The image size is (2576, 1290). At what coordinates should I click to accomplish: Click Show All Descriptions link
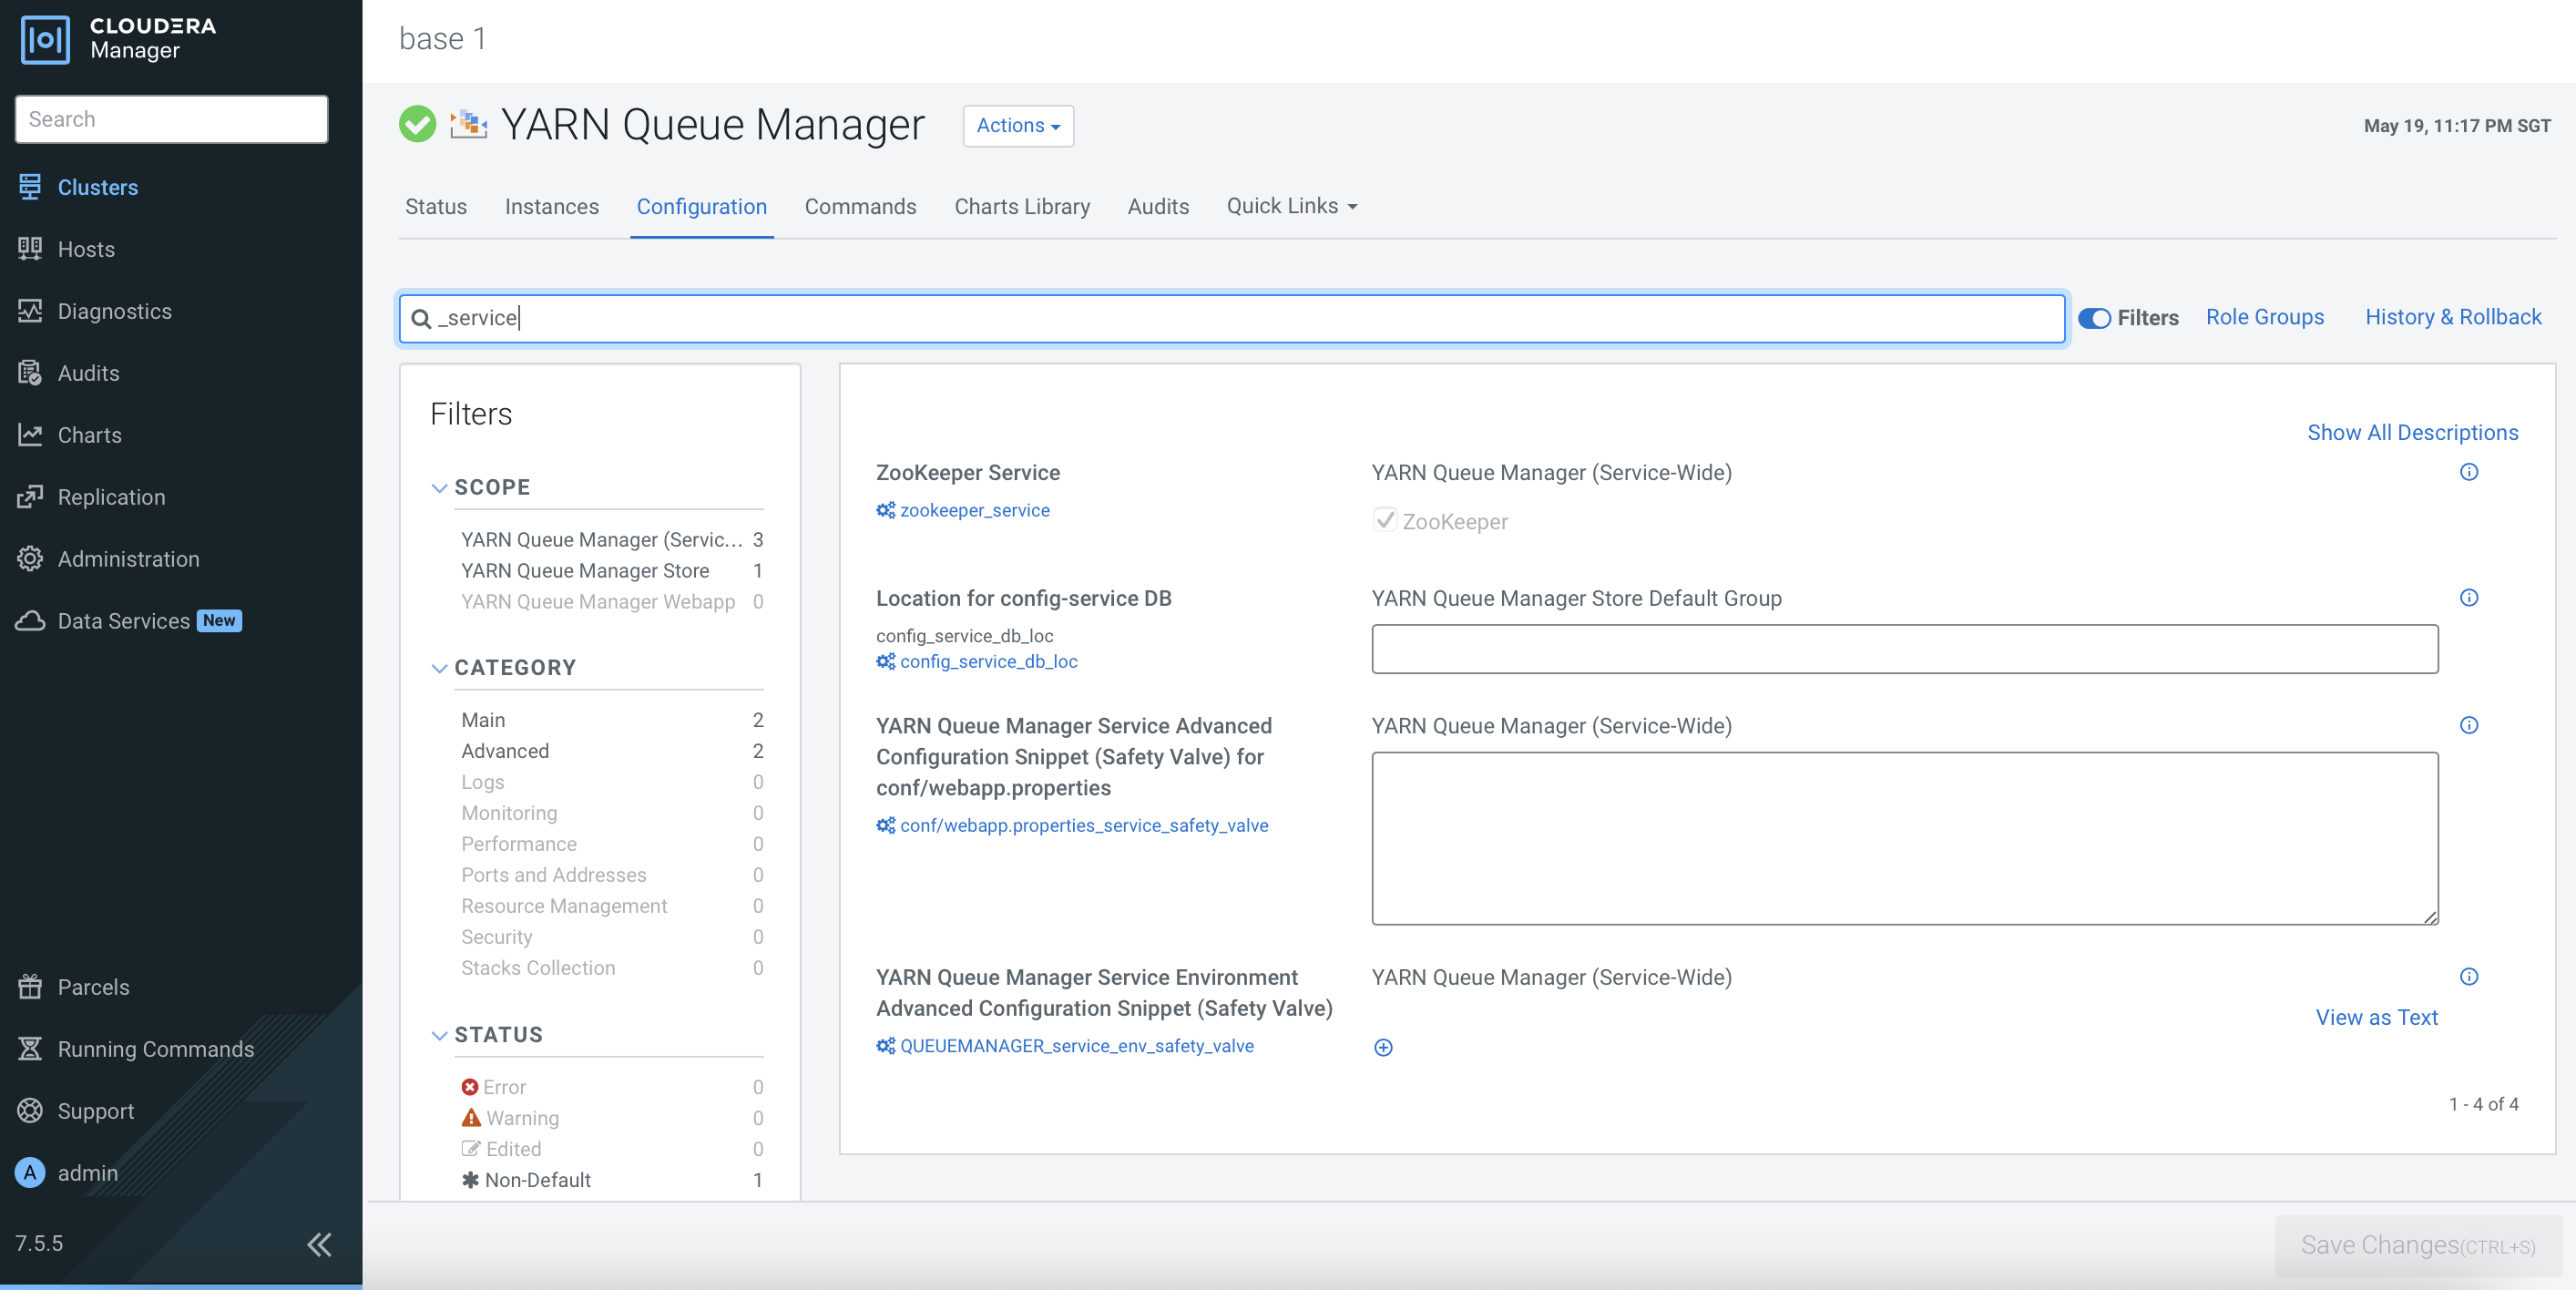2411,433
